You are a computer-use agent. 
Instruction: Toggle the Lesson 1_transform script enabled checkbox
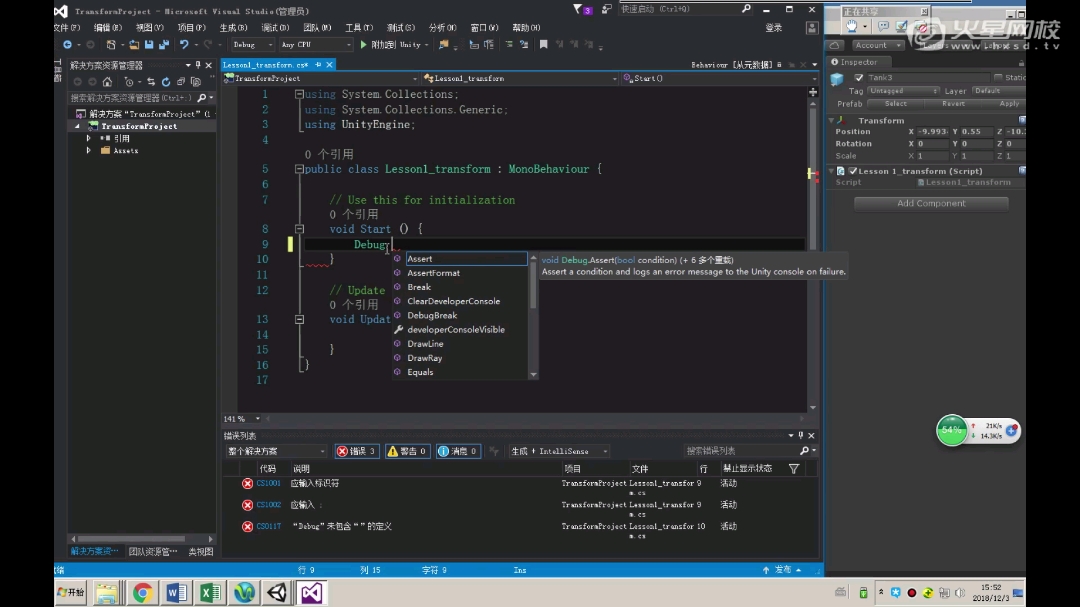tap(853, 171)
